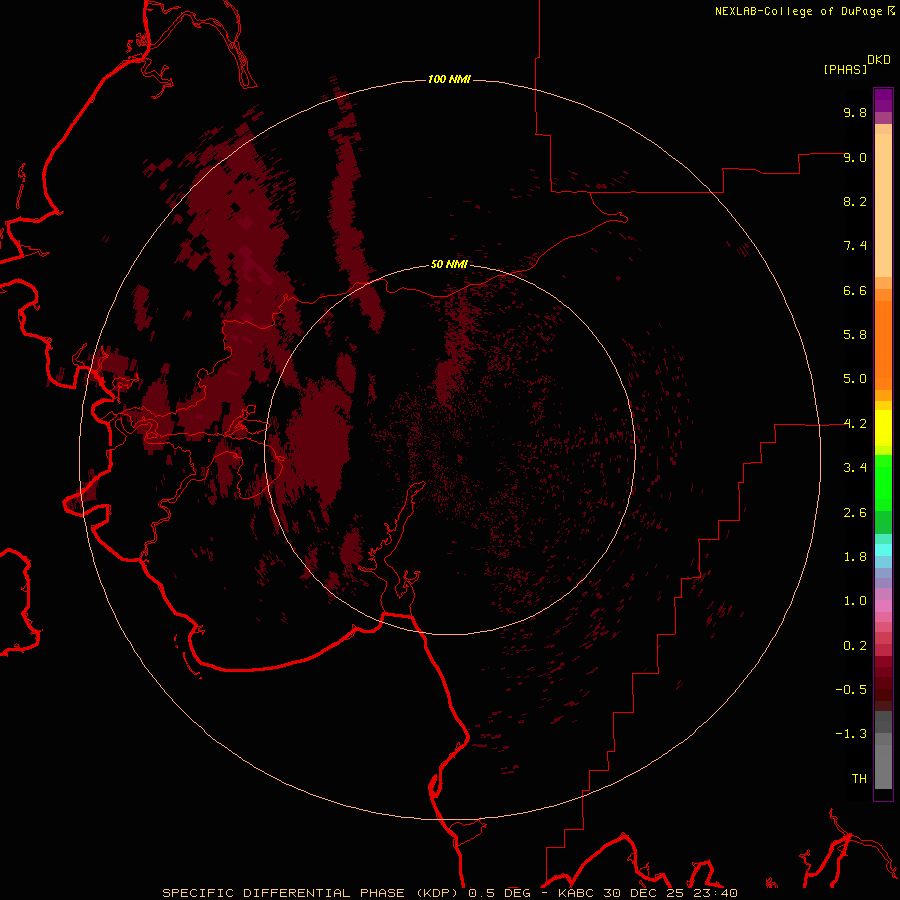Click the bright green segment of color bar

click(x=883, y=483)
